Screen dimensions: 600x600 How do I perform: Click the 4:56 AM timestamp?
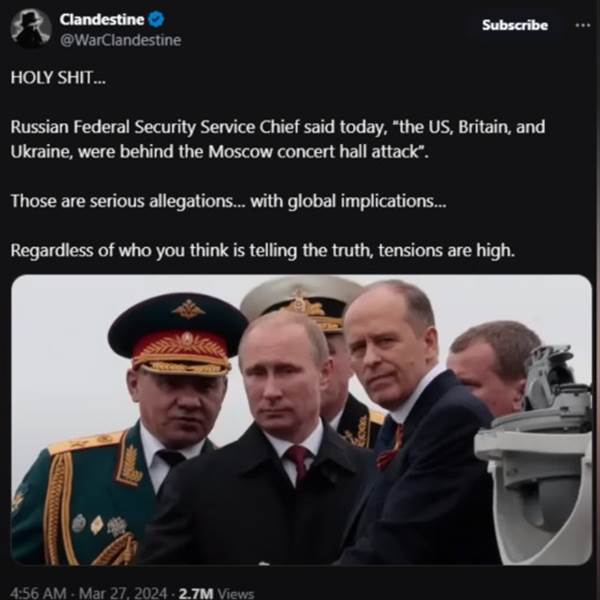tap(39, 593)
